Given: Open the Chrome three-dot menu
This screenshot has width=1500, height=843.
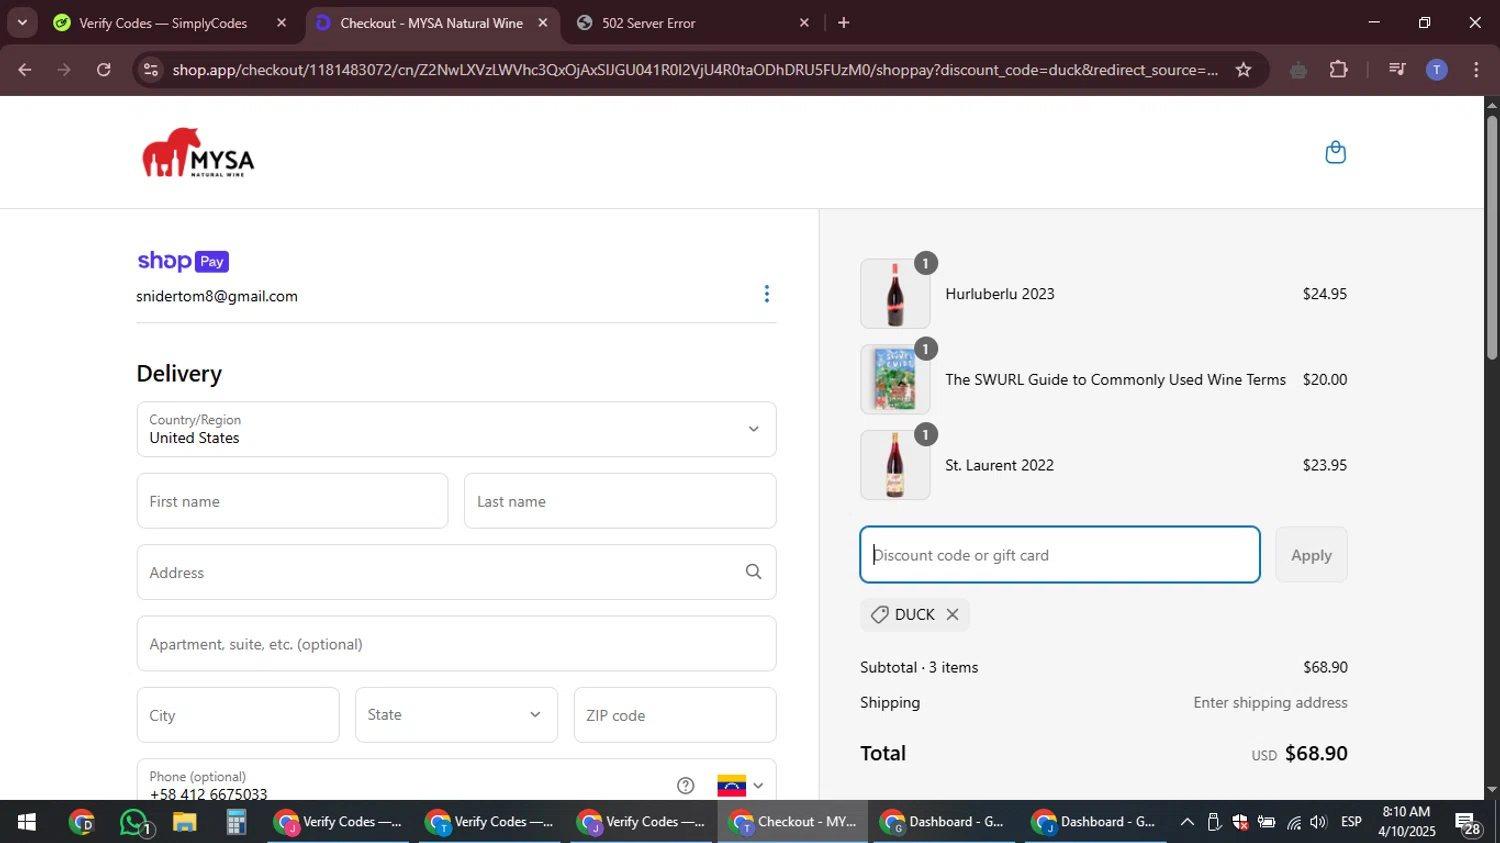Looking at the screenshot, I should click(x=1476, y=70).
